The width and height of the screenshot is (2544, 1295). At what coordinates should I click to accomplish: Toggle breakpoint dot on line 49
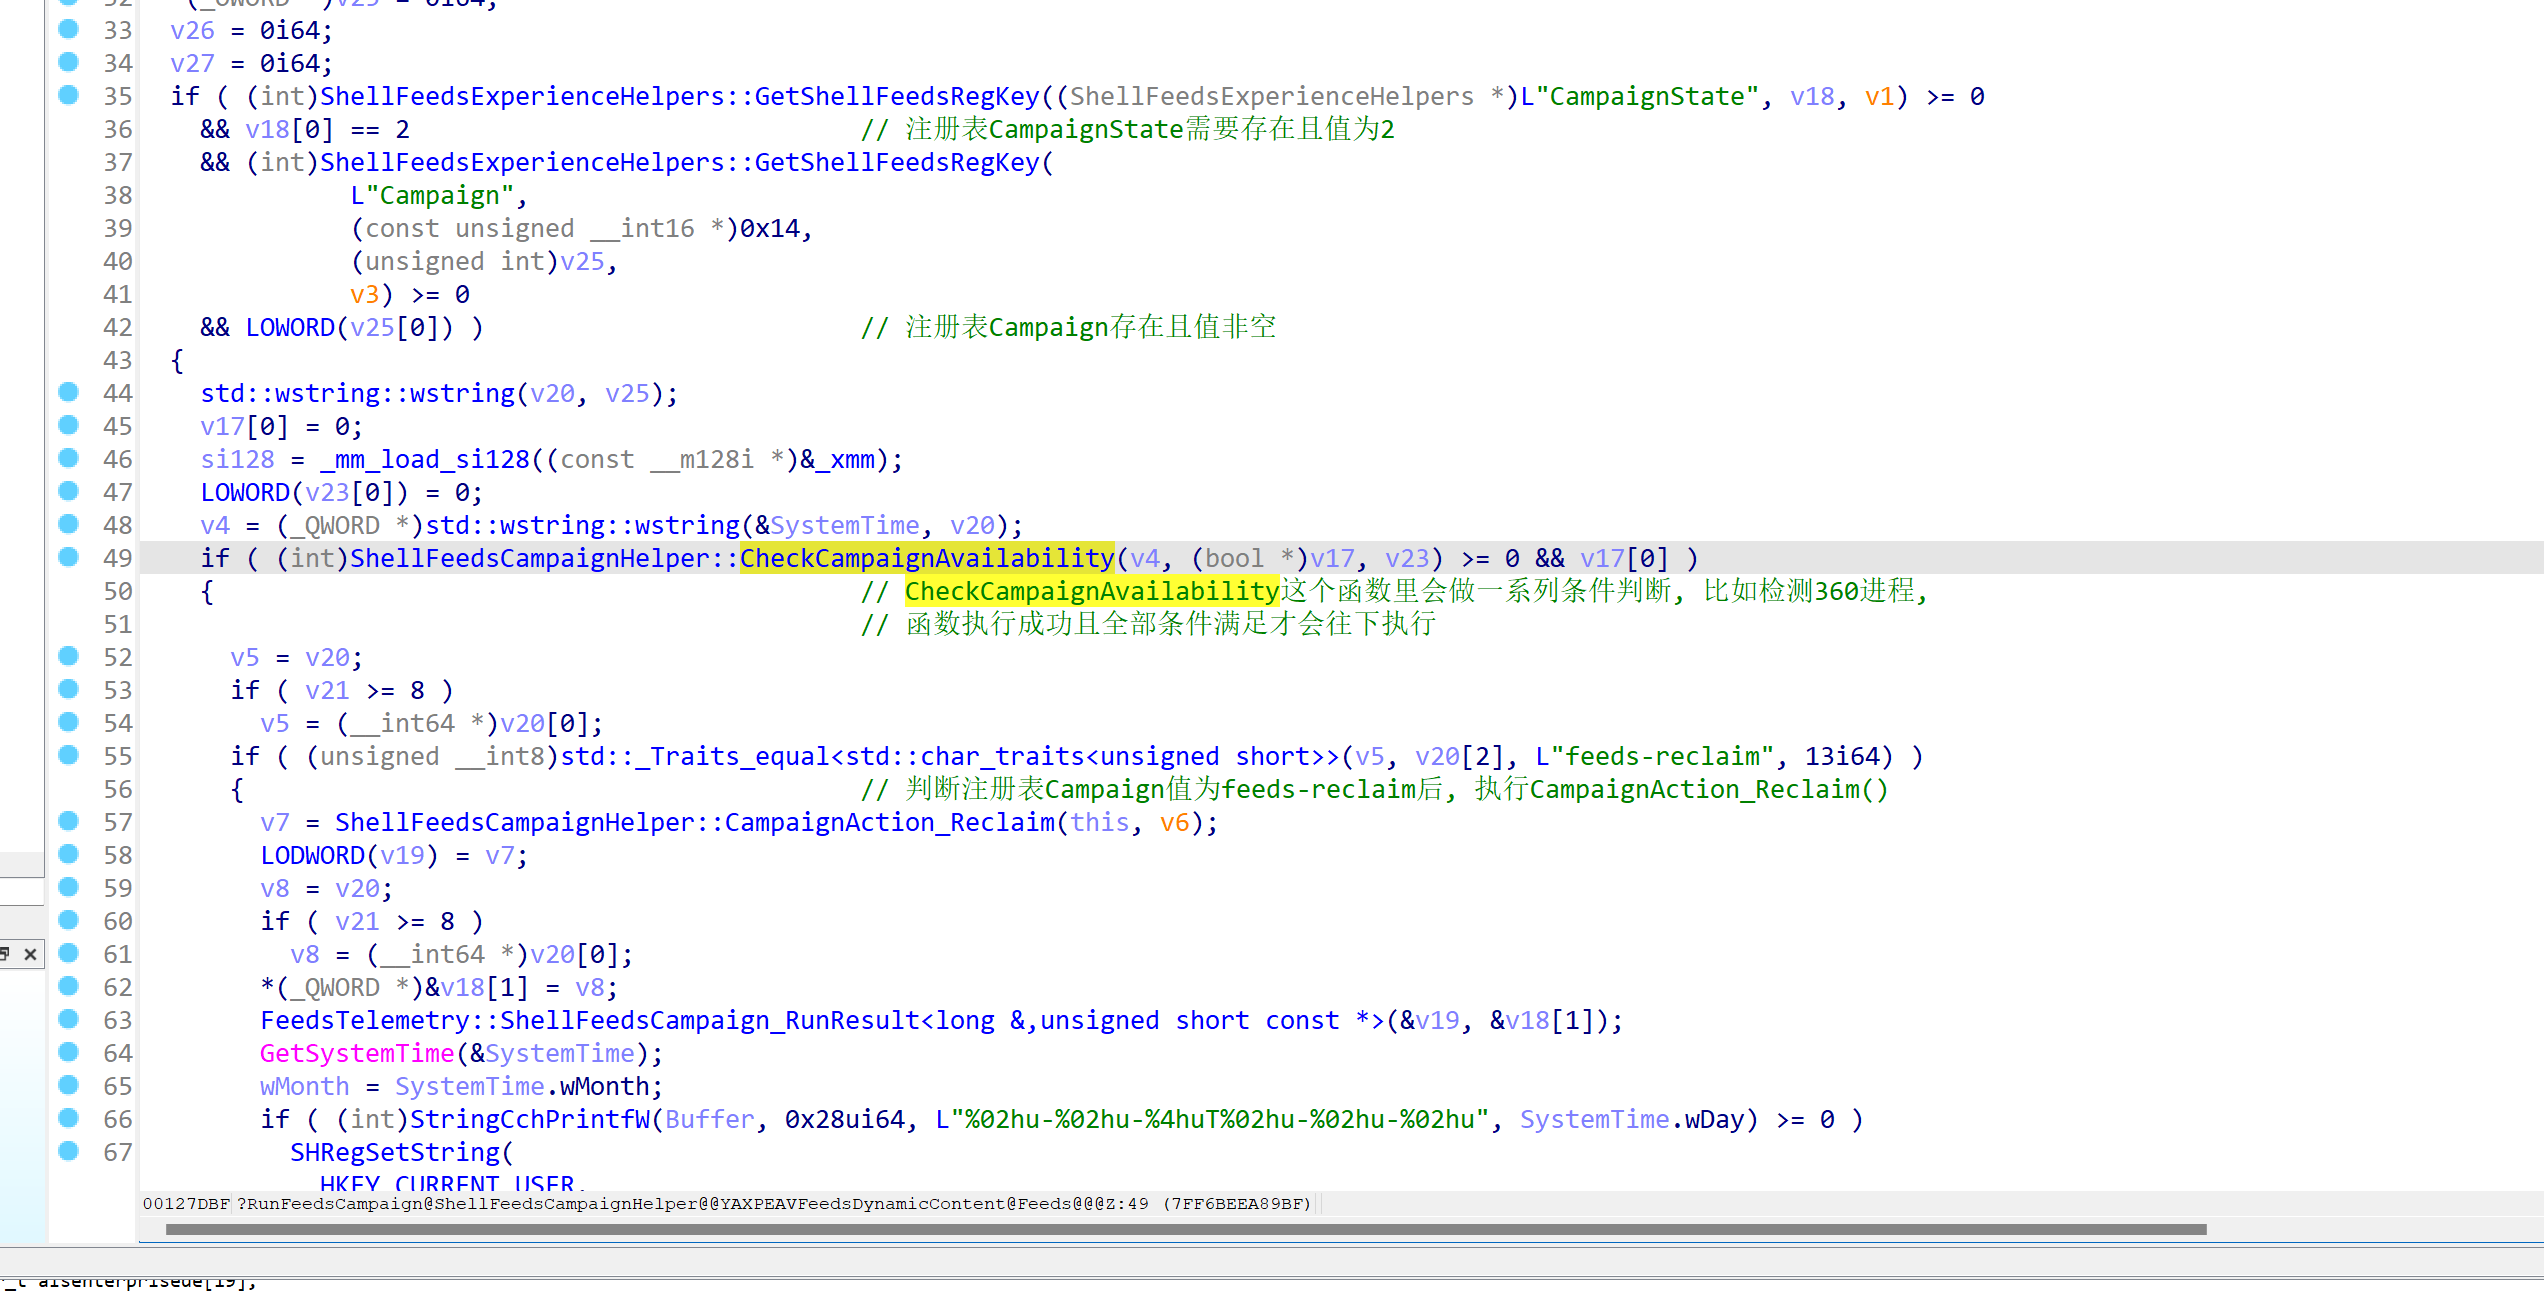[x=68, y=557]
